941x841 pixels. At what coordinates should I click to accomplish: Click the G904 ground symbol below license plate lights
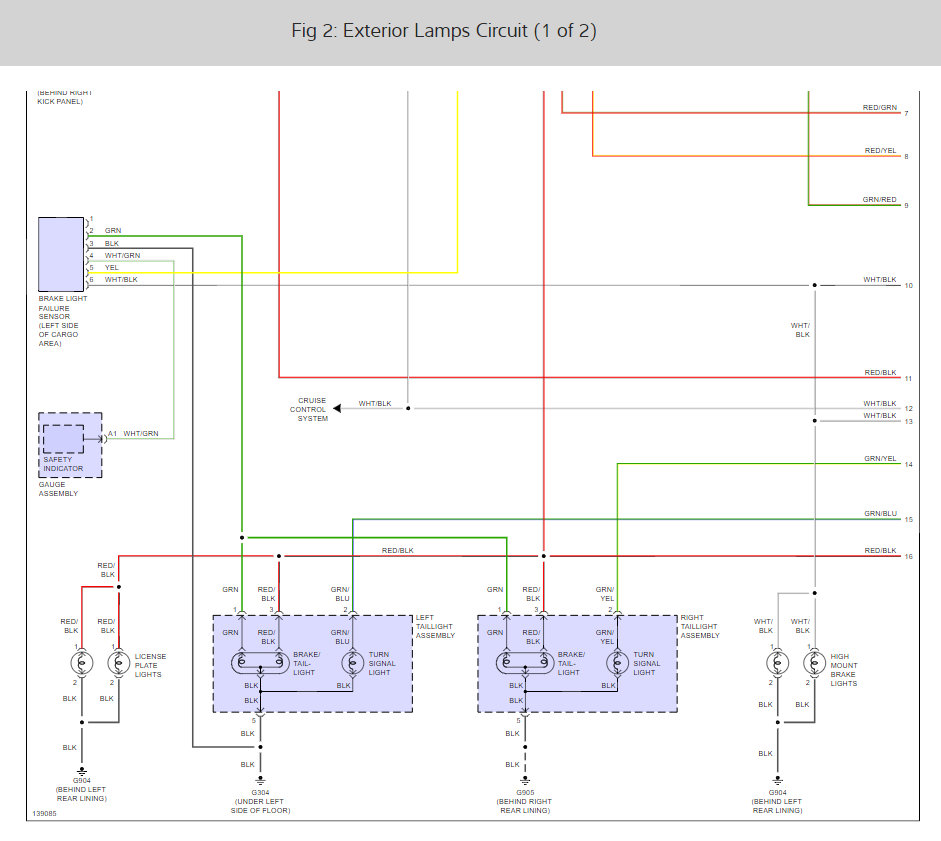pyautogui.click(x=82, y=771)
